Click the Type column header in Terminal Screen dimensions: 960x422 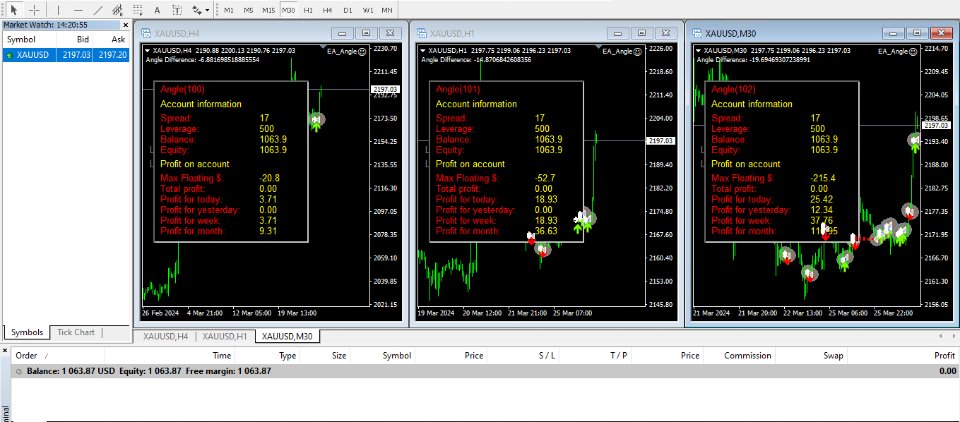point(288,355)
